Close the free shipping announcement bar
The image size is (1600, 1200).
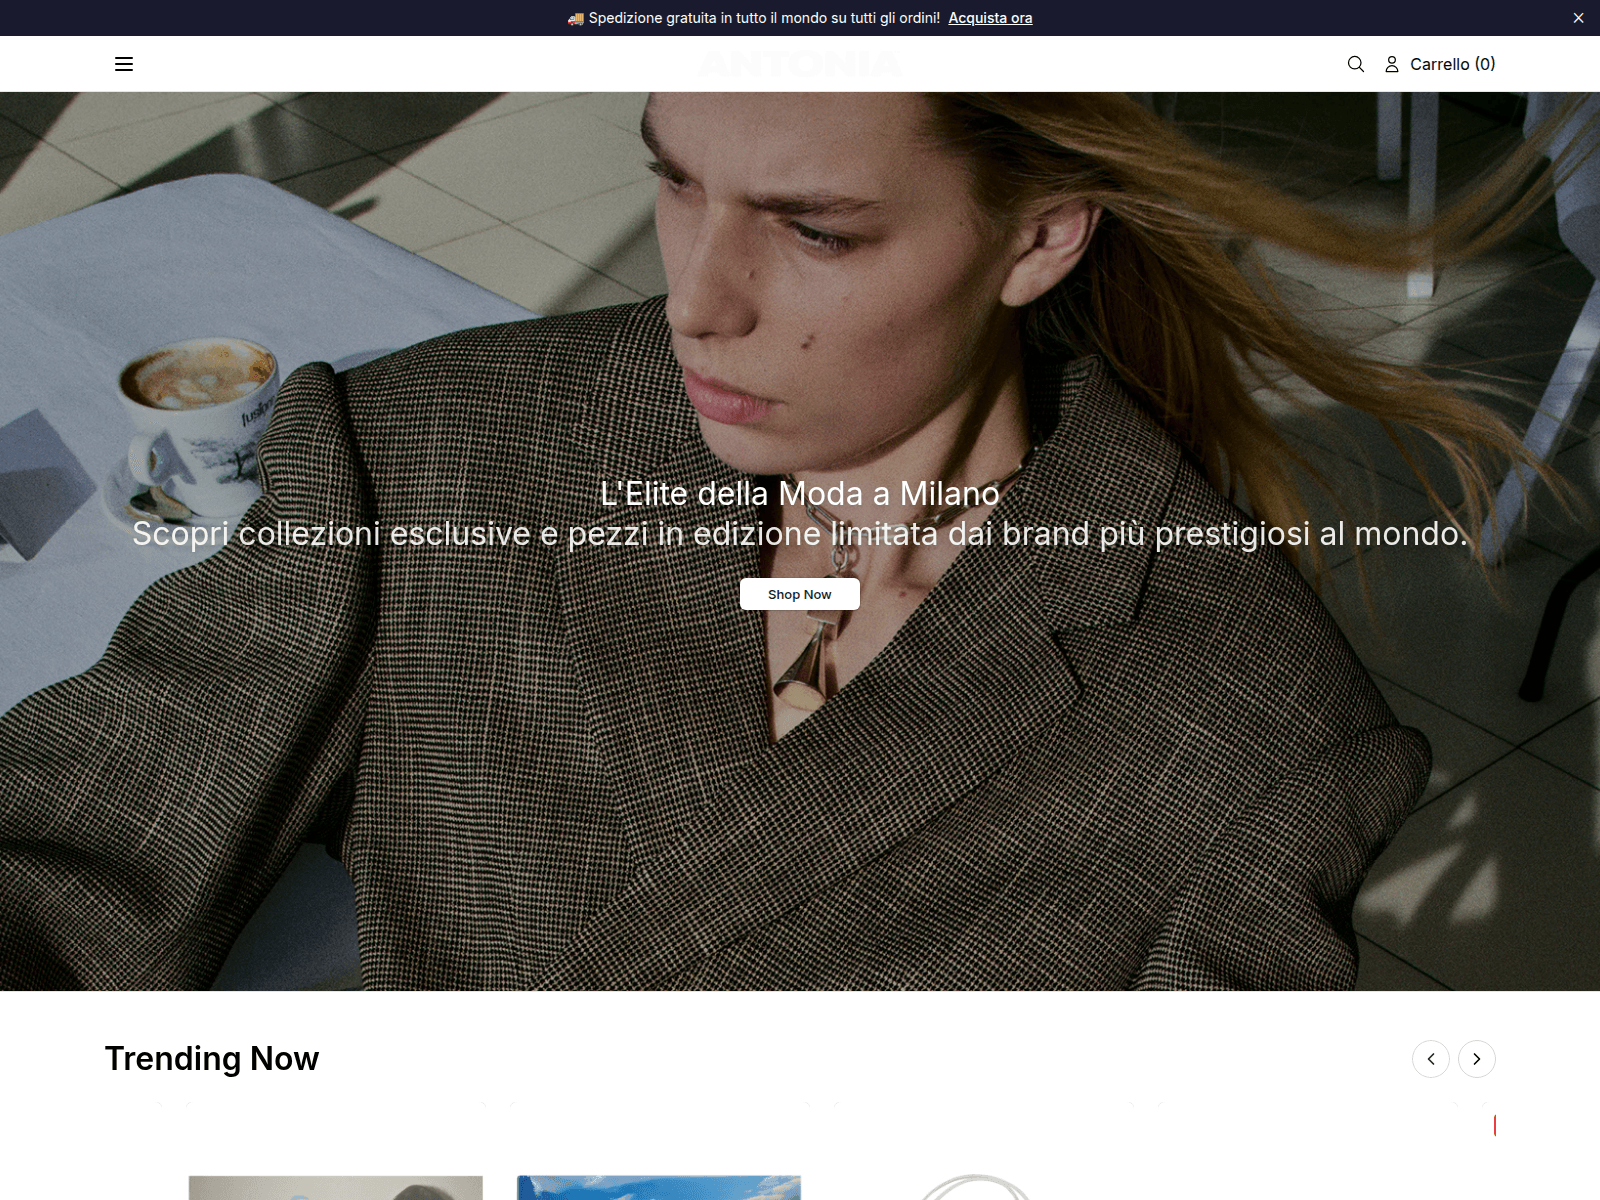[x=1578, y=18]
